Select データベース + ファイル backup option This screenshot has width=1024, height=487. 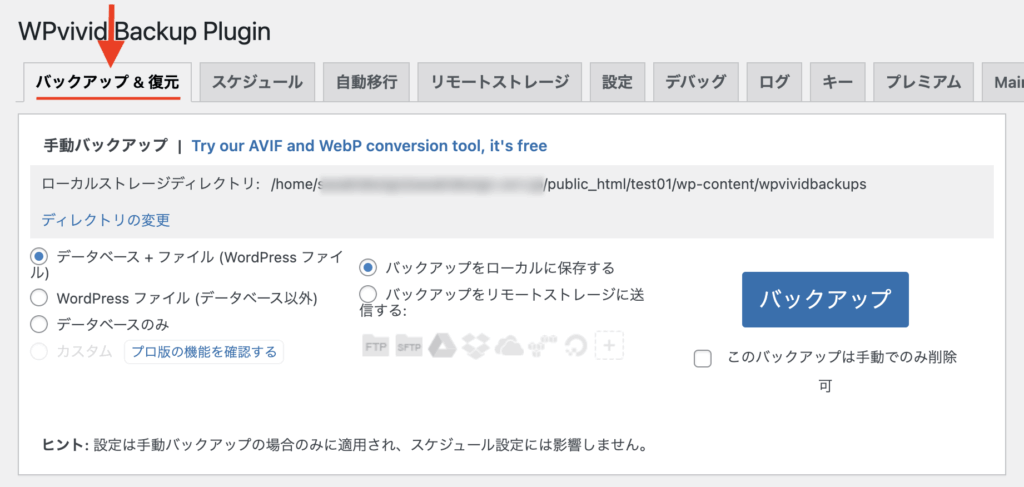coord(39,257)
